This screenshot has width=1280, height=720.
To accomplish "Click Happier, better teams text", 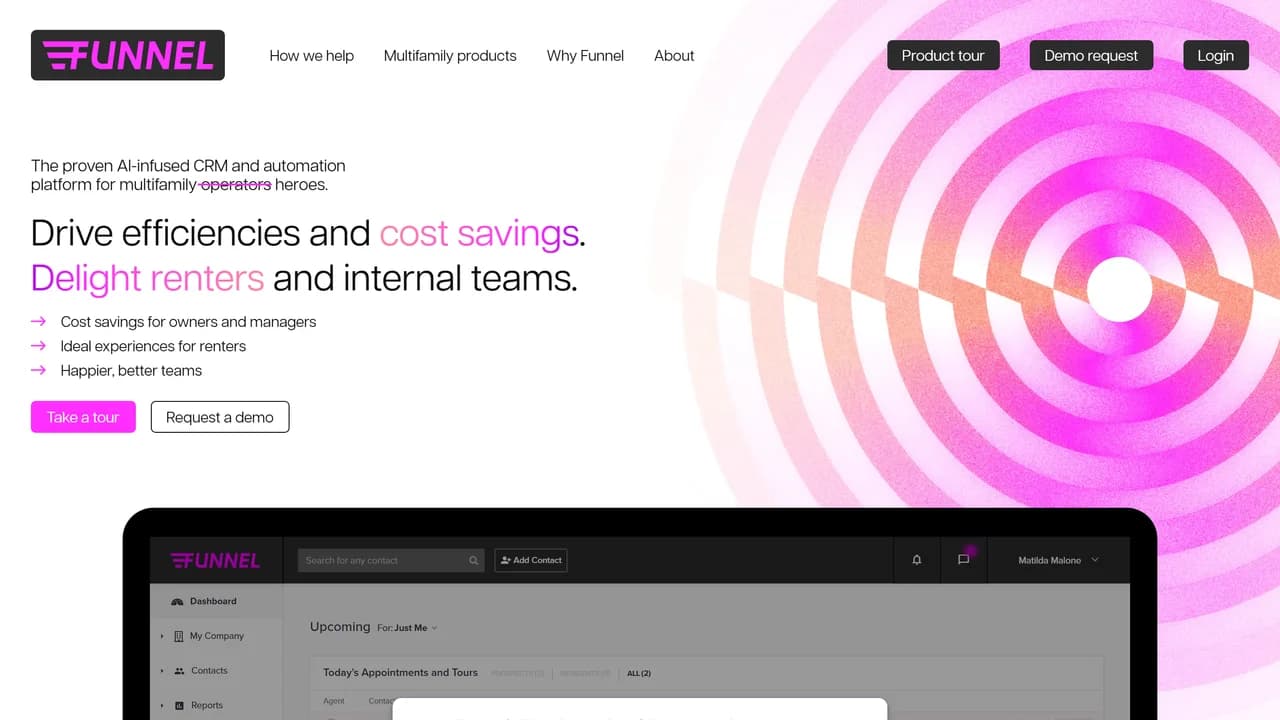I will click(x=131, y=370).
